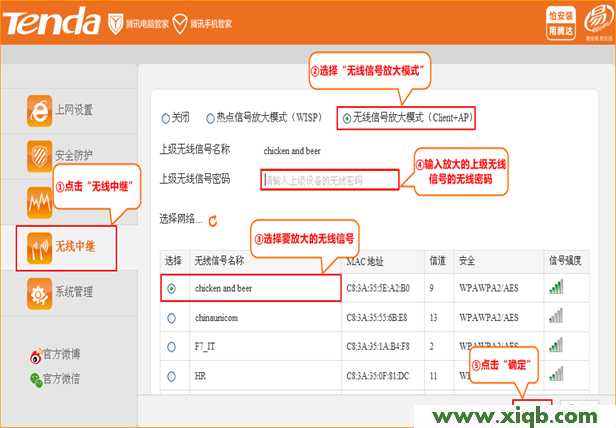The width and height of the screenshot is (616, 428).
Task: Click channel value 13 for chinaunicom
Action: tap(433, 318)
